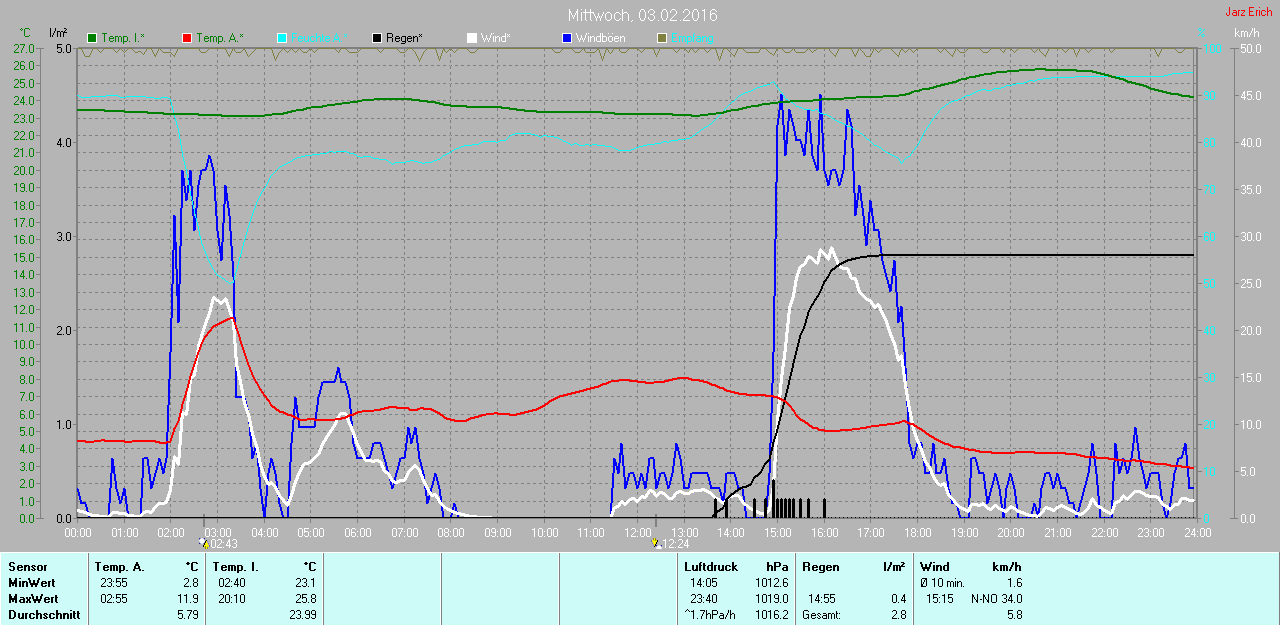The image size is (1280, 625).
Task: Click the km/h axis unit label
Action: pos(1246,33)
